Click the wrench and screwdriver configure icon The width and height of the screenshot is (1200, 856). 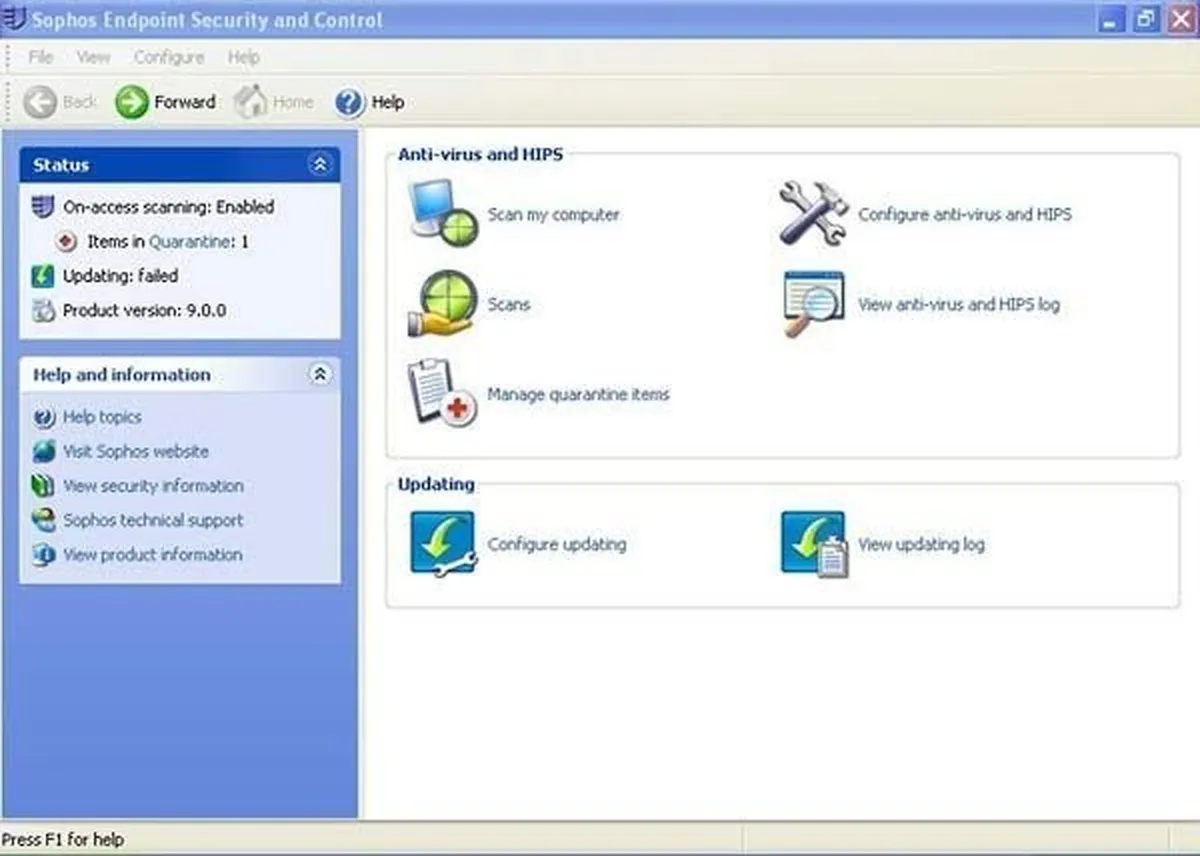[x=814, y=213]
